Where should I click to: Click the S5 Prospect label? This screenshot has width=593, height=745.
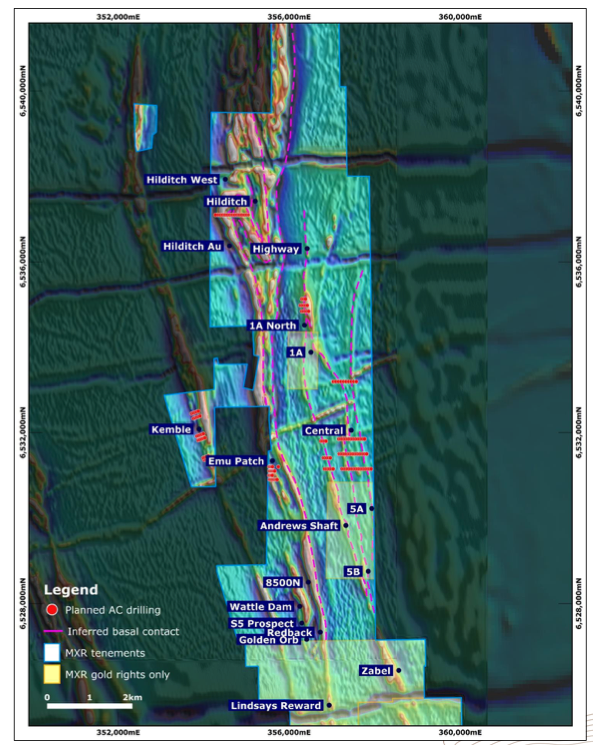point(262,623)
